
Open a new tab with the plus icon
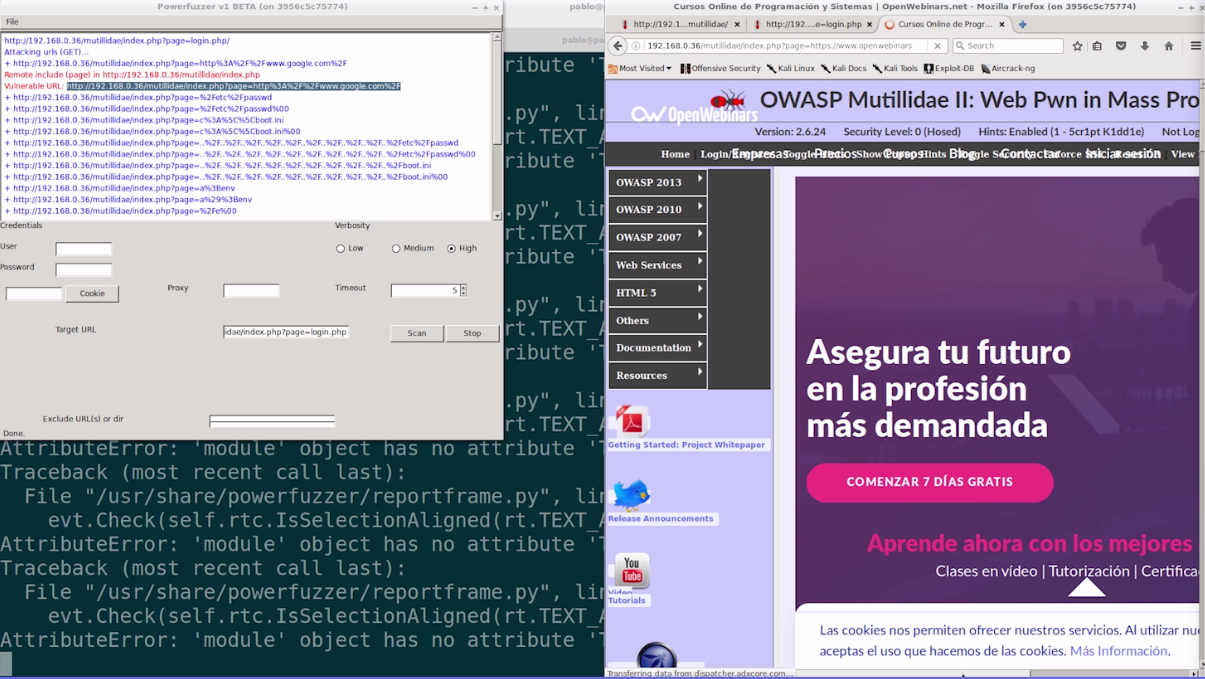click(x=1022, y=24)
